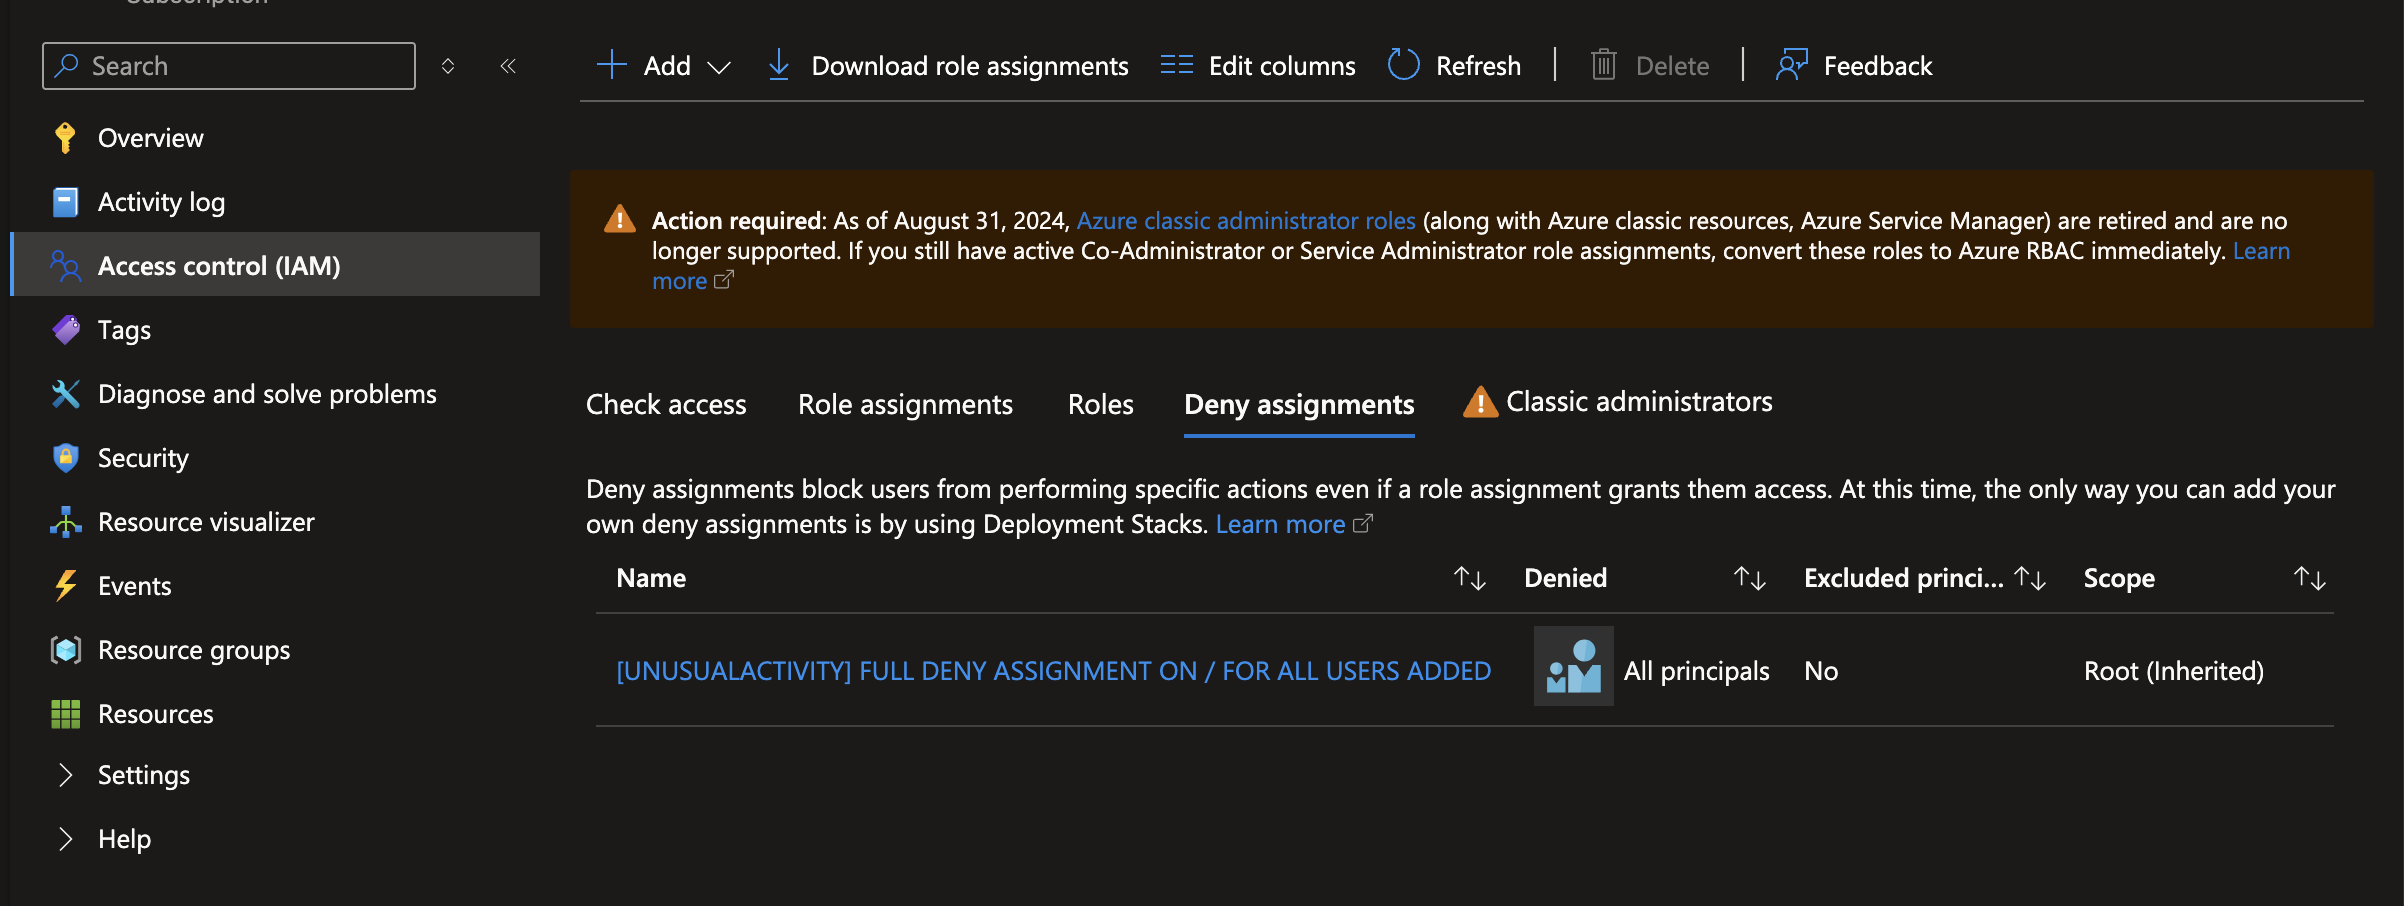Image resolution: width=2404 pixels, height=906 pixels.
Task: Toggle expand/collapse all menu groups
Action: 448,66
